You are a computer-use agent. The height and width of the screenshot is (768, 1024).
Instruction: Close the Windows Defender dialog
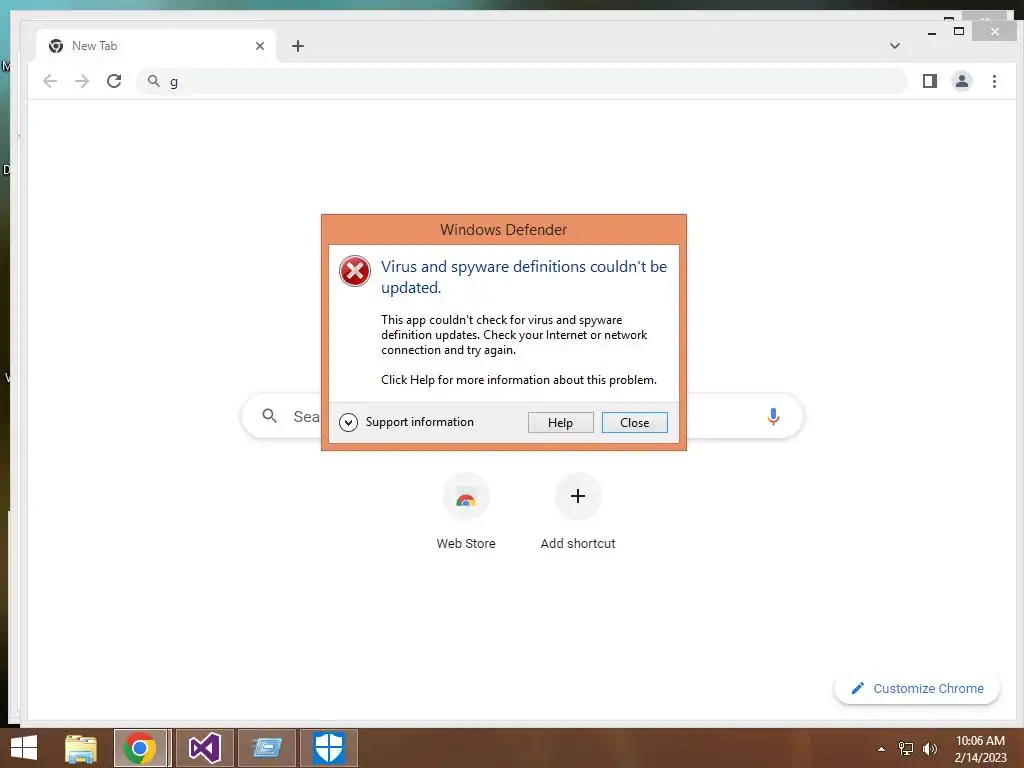(x=634, y=423)
